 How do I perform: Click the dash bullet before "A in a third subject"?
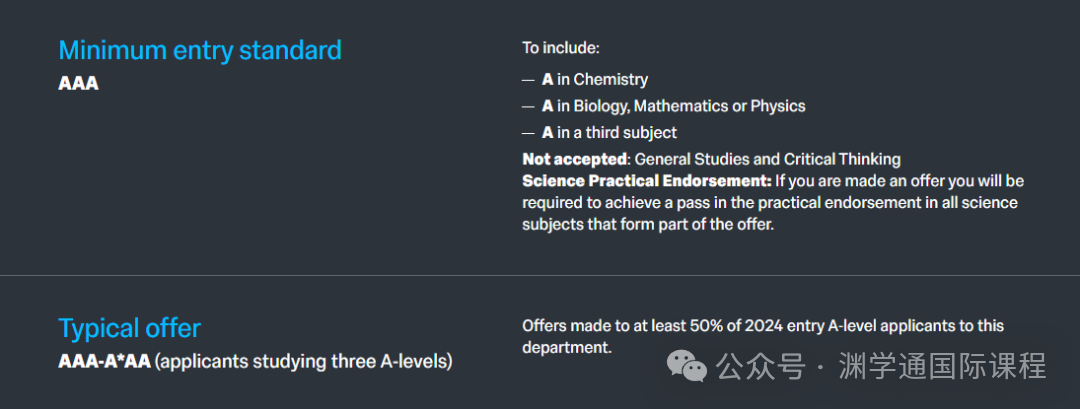pyautogui.click(x=528, y=133)
